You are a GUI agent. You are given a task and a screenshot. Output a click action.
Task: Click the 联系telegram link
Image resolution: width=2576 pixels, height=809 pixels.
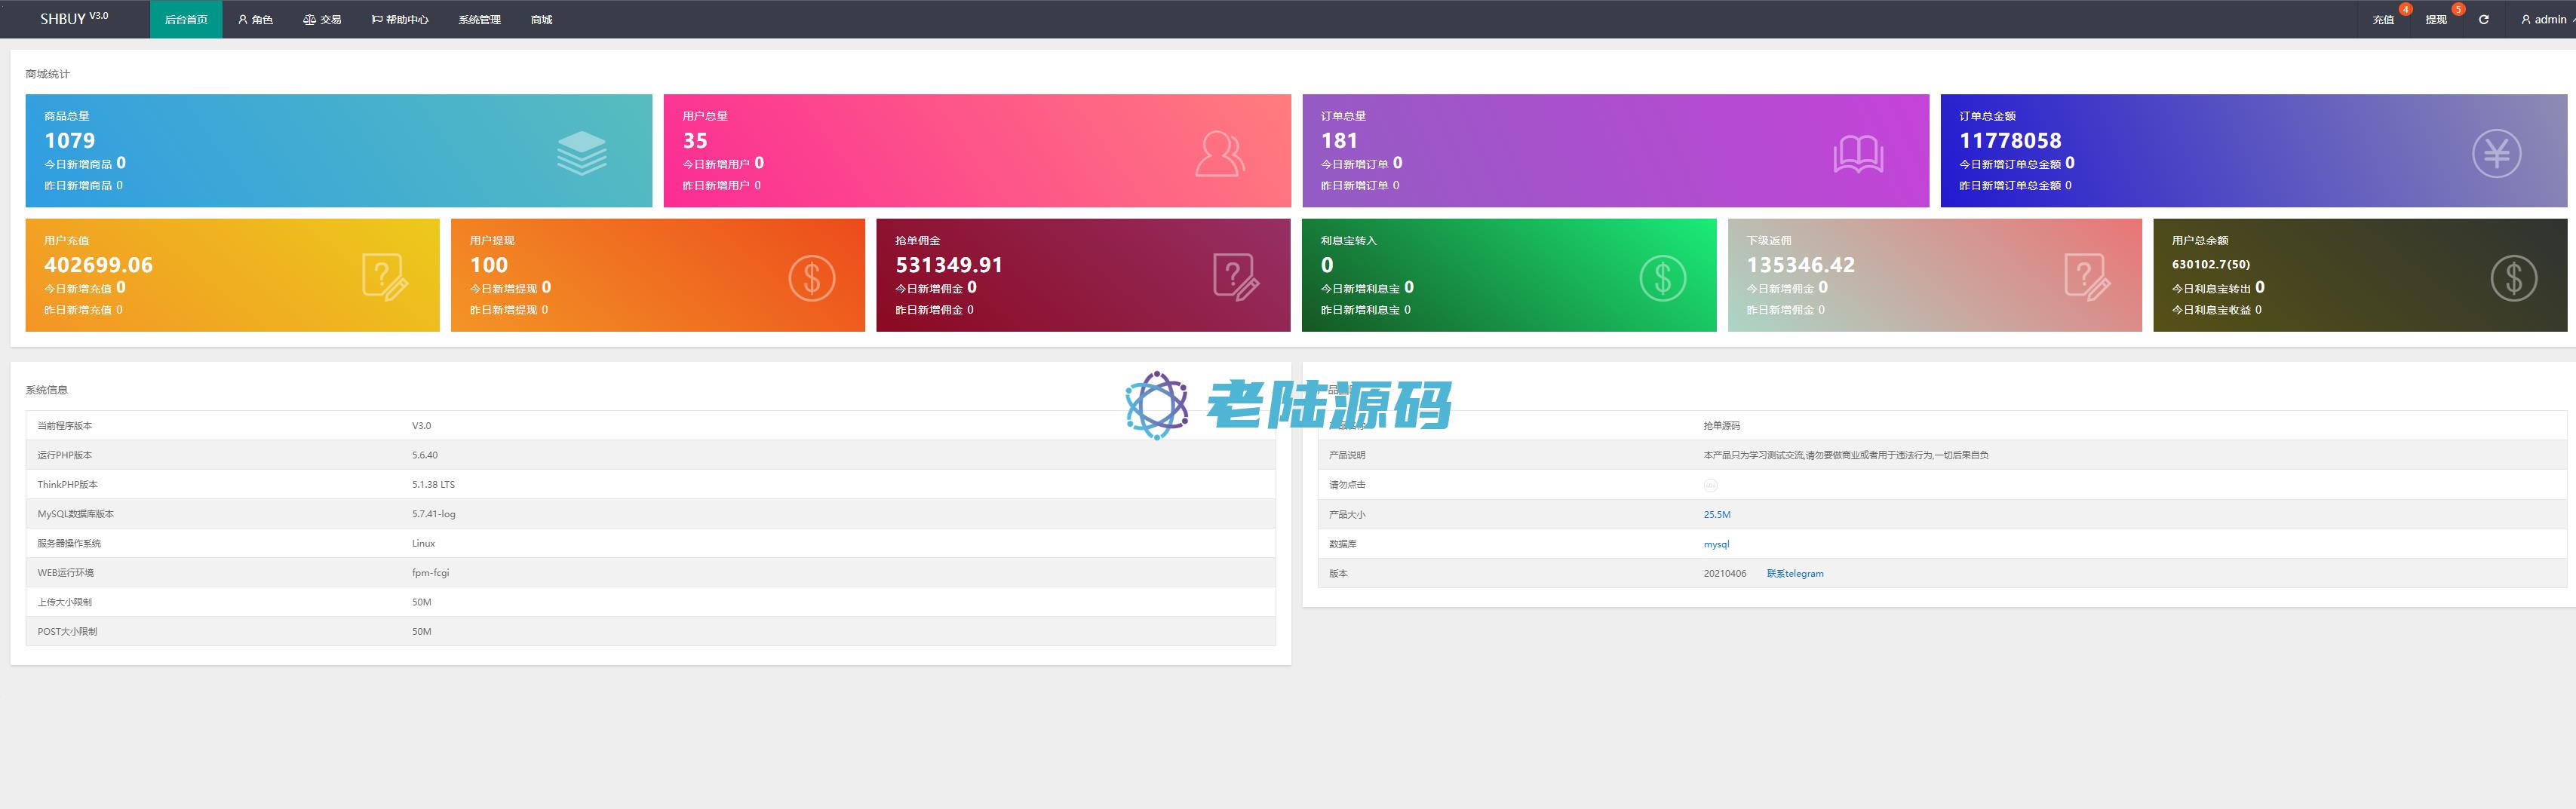[1795, 574]
